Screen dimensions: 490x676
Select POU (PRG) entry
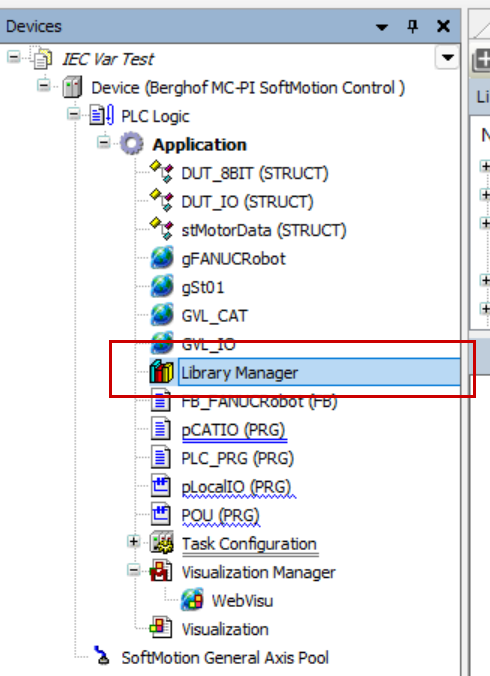[220, 515]
